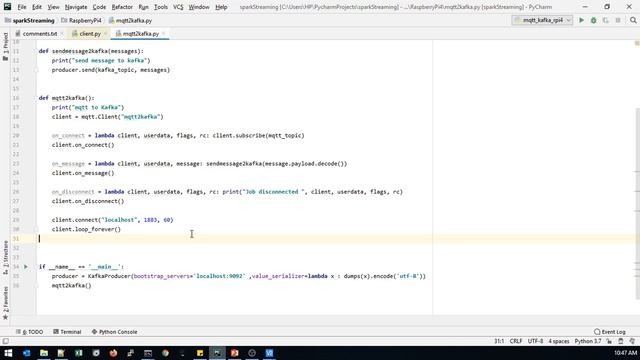The image size is (640, 360).
Task: Change line separator CRLF in status bar
Action: pos(516,341)
